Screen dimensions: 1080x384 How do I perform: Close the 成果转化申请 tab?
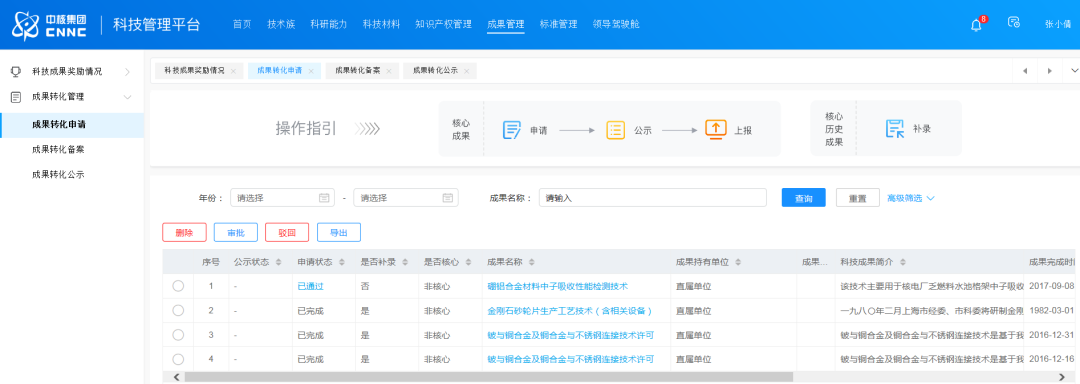click(x=311, y=71)
